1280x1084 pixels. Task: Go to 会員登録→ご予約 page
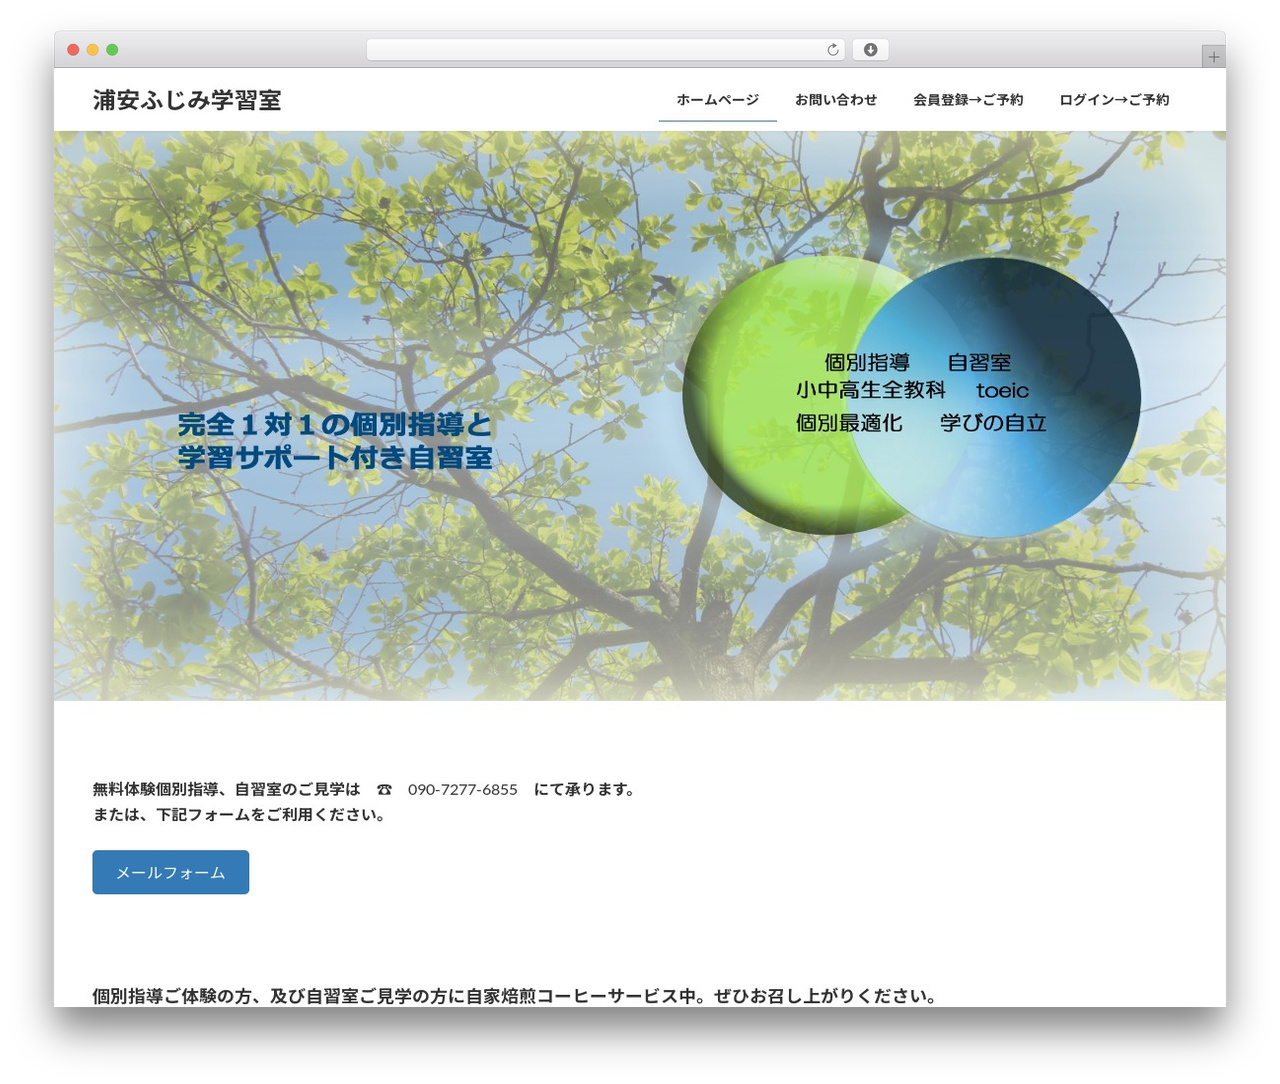click(968, 100)
